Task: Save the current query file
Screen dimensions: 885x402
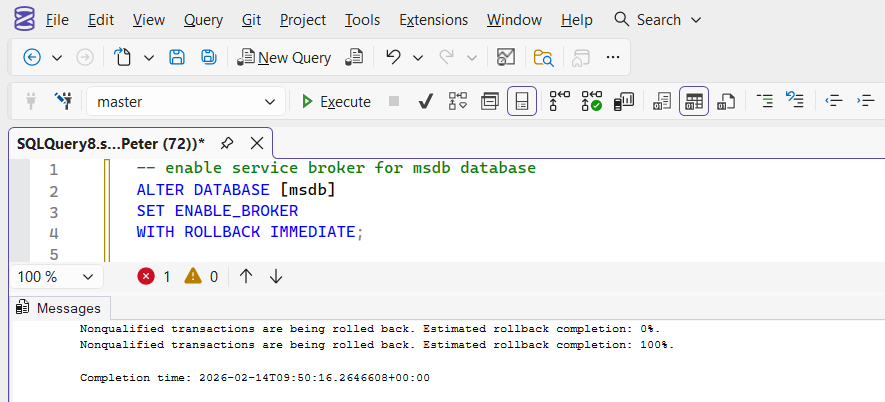Action: [177, 57]
